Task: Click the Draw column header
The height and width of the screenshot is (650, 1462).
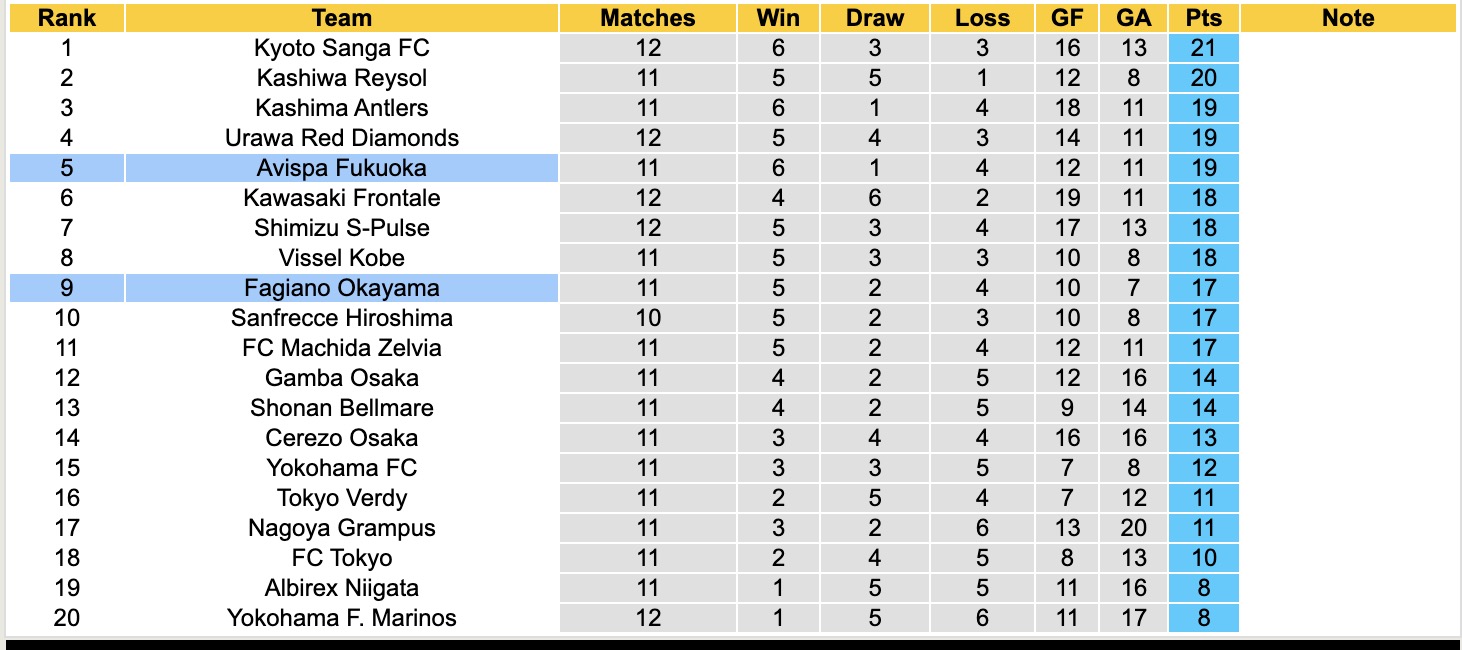Action: point(874,18)
